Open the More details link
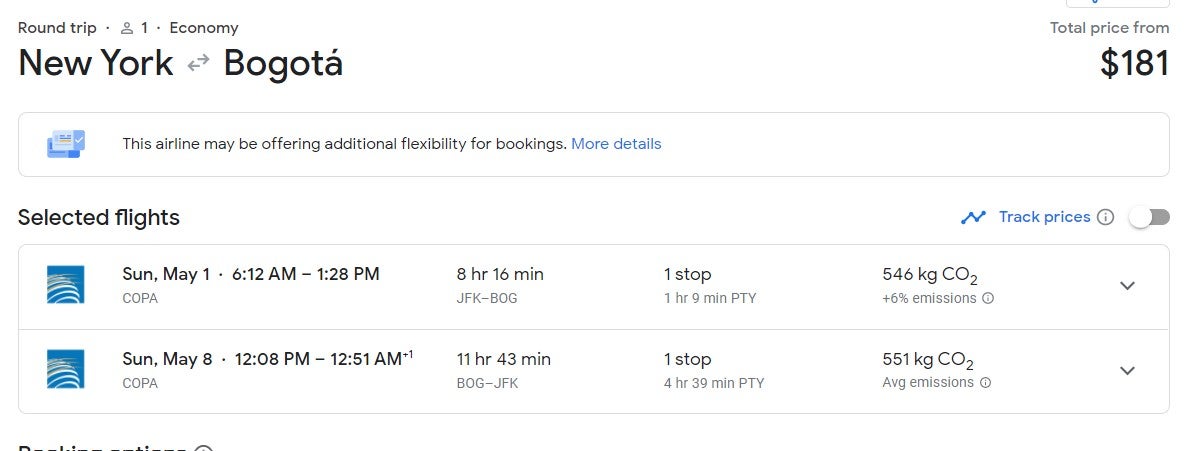 [616, 143]
